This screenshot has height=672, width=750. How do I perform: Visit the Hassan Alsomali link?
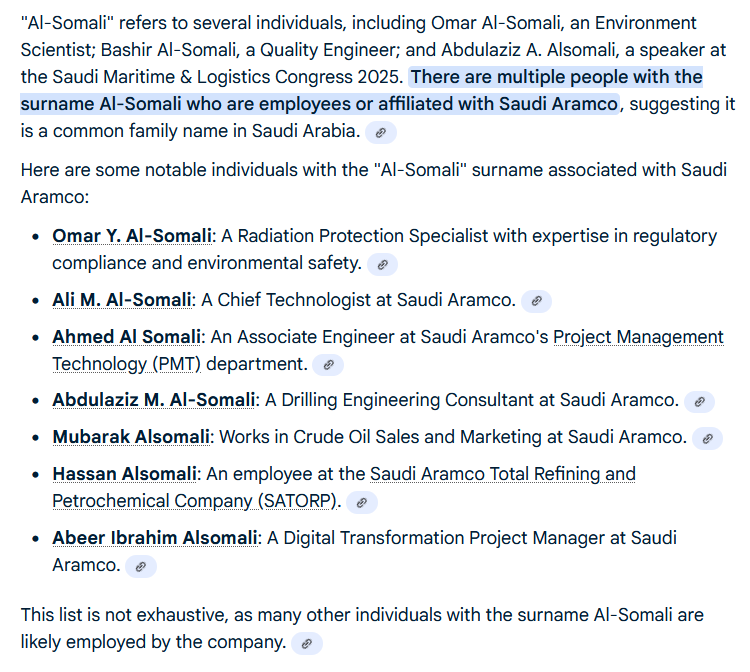tap(124, 473)
